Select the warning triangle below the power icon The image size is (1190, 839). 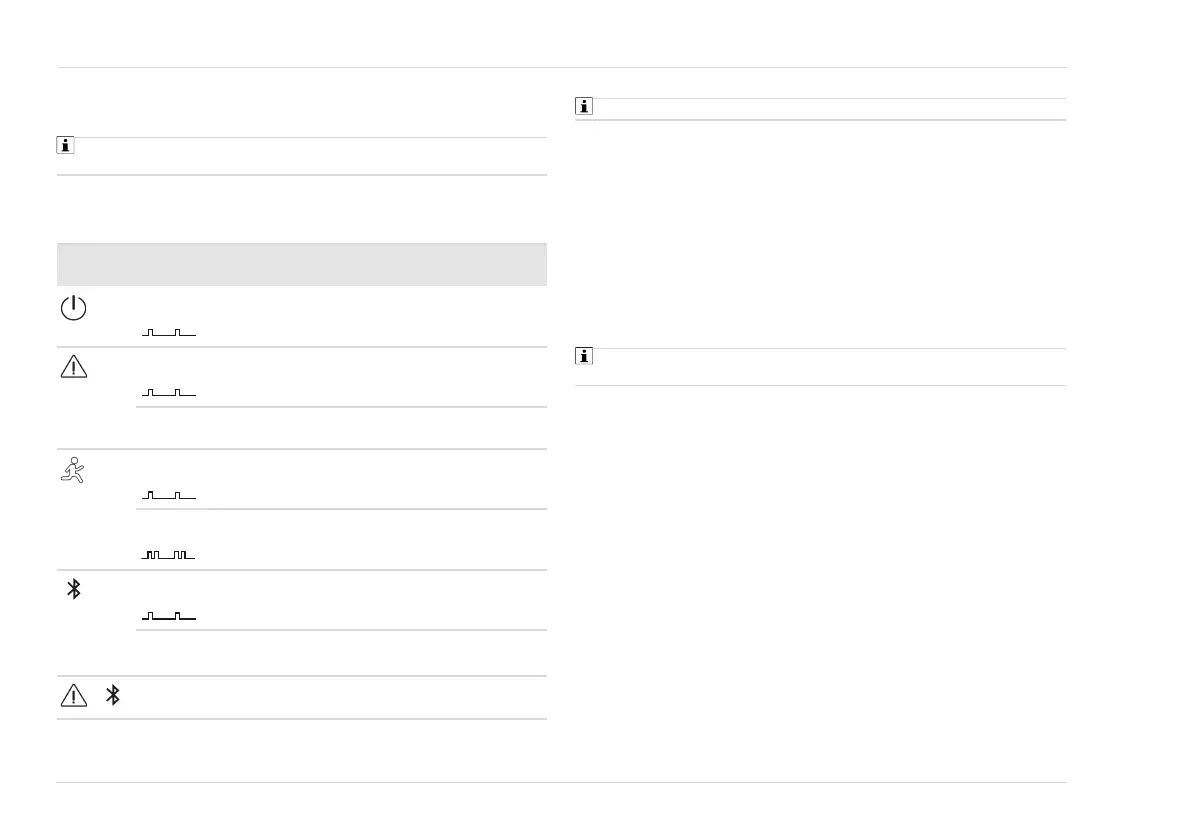74,368
